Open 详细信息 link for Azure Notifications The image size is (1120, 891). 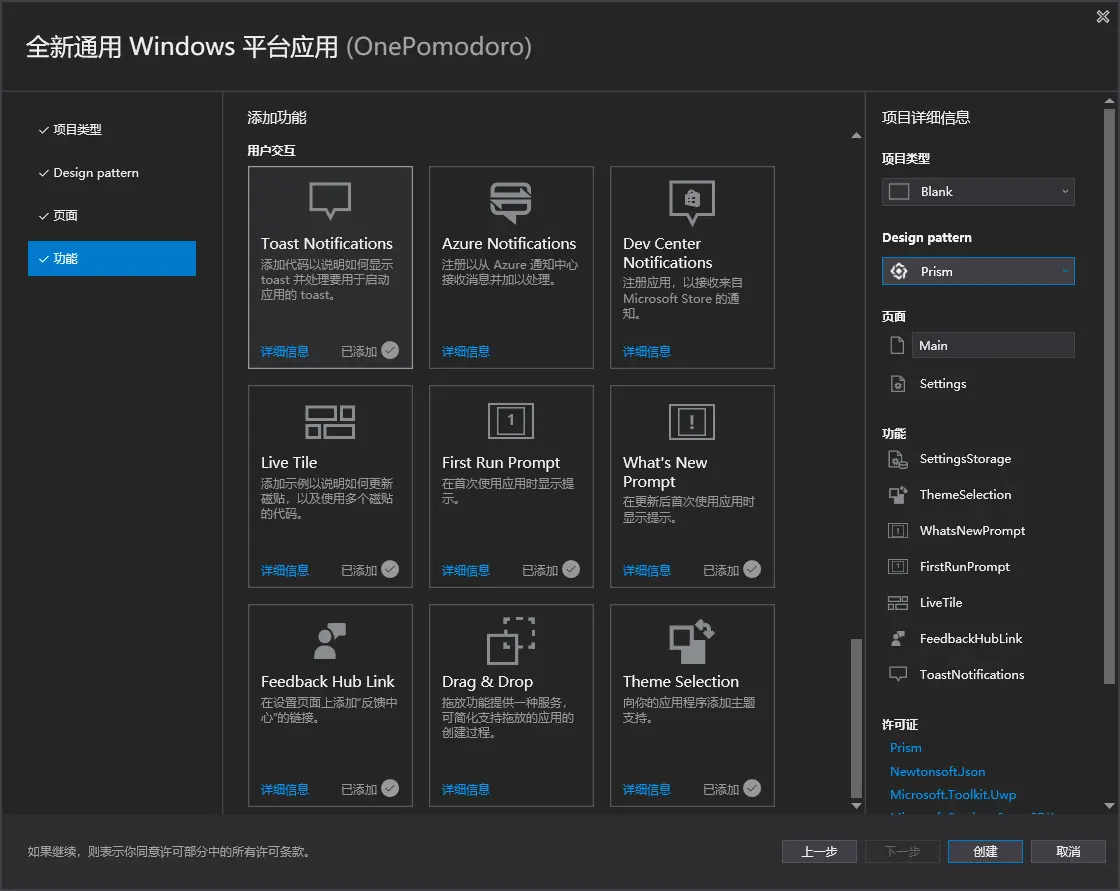[466, 352]
